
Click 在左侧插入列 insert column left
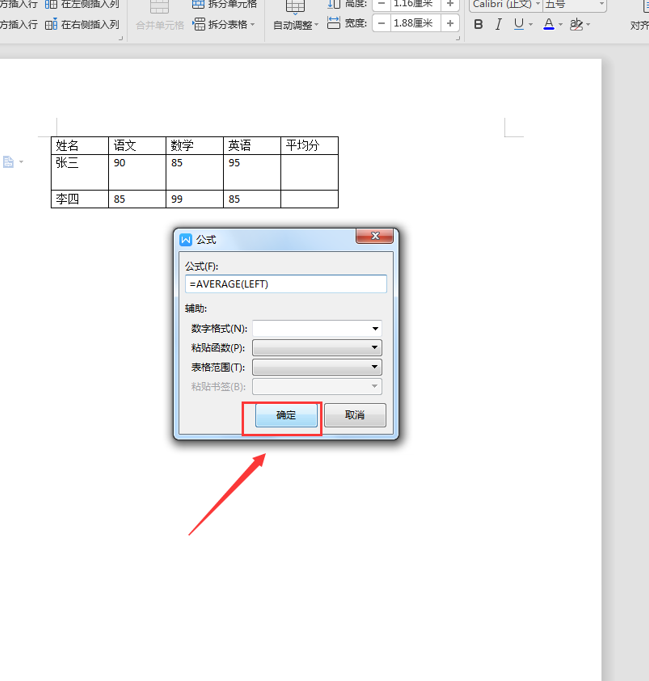[x=82, y=4]
